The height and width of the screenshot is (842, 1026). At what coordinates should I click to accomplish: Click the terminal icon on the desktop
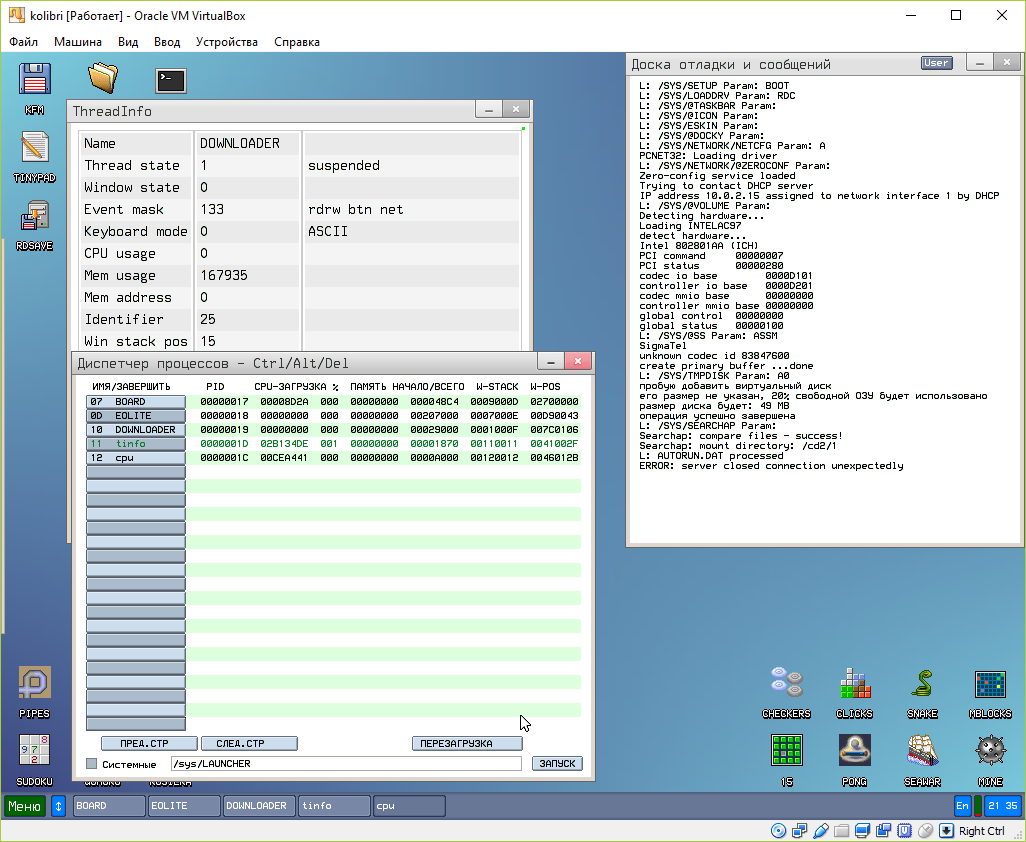pos(171,80)
